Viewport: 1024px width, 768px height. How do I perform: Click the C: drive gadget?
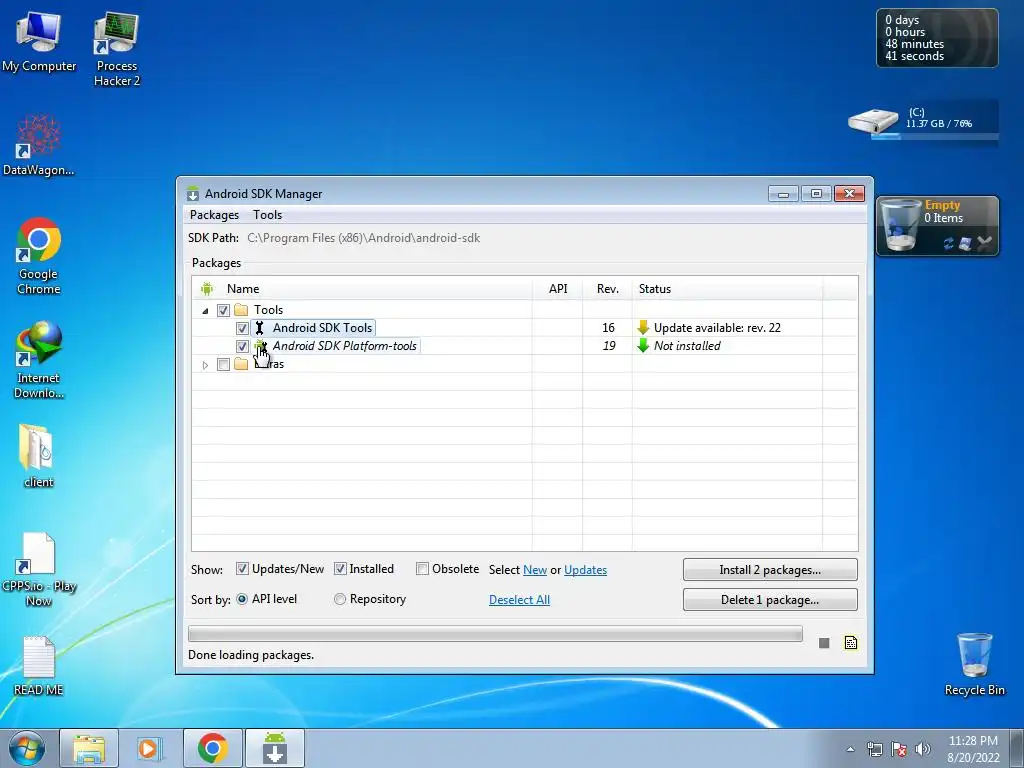click(x=923, y=123)
